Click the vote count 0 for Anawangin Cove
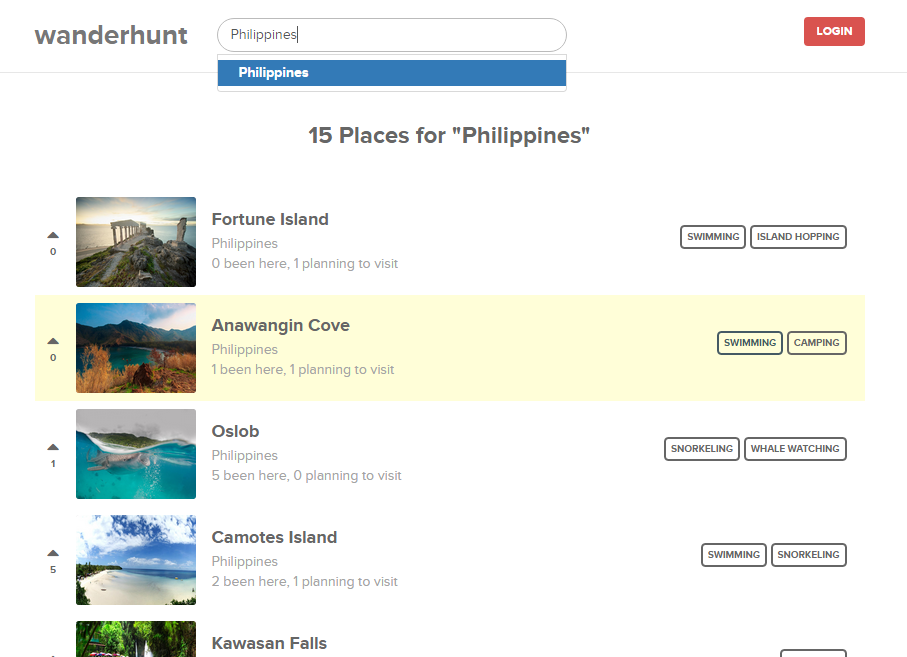This screenshot has width=907, height=657. pos(53,357)
